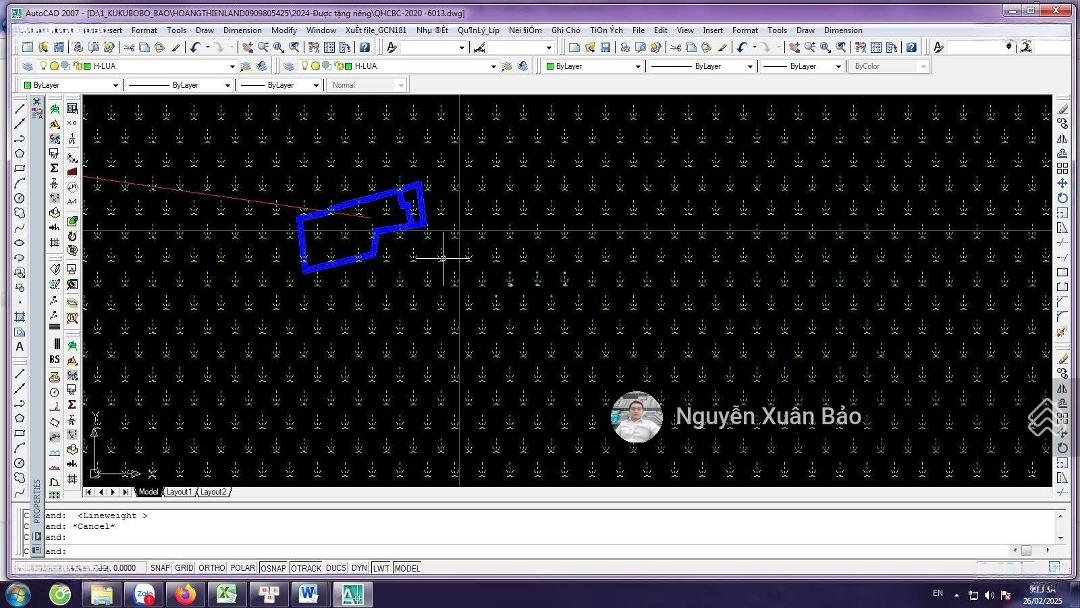Toggle POLAR tracking in status bar
Screen dimensions: 1080x608
click(x=242, y=568)
